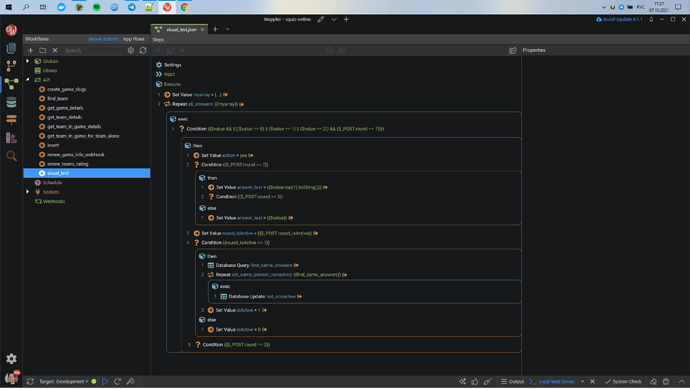Select the Workflows sidebar icon

(x=11, y=84)
